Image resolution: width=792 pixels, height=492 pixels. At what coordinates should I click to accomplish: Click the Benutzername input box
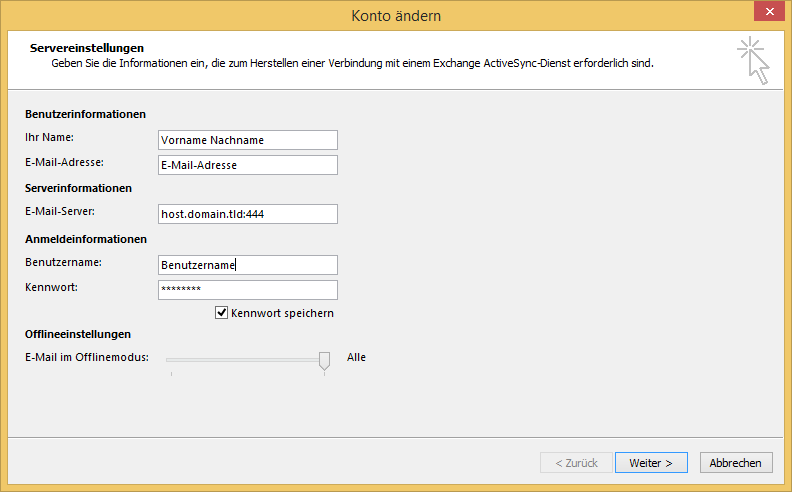coord(248,265)
